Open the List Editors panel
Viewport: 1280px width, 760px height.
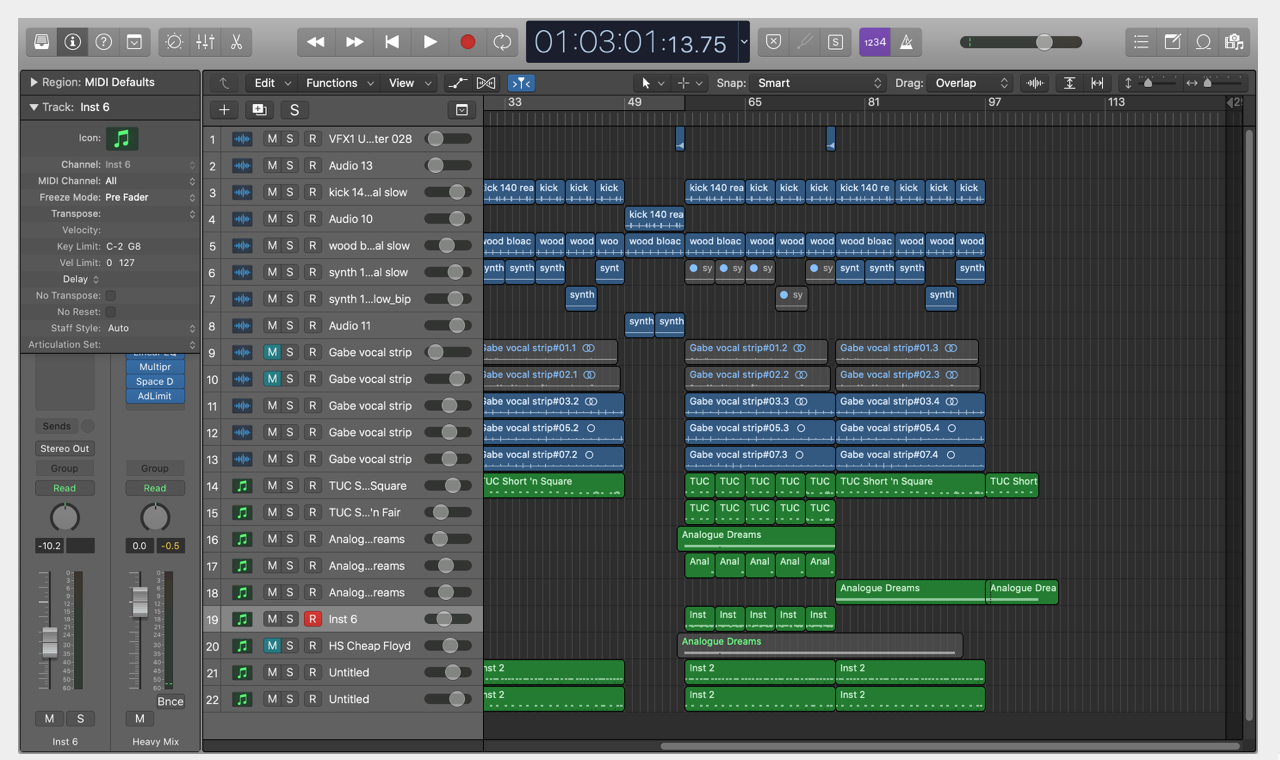point(1141,42)
